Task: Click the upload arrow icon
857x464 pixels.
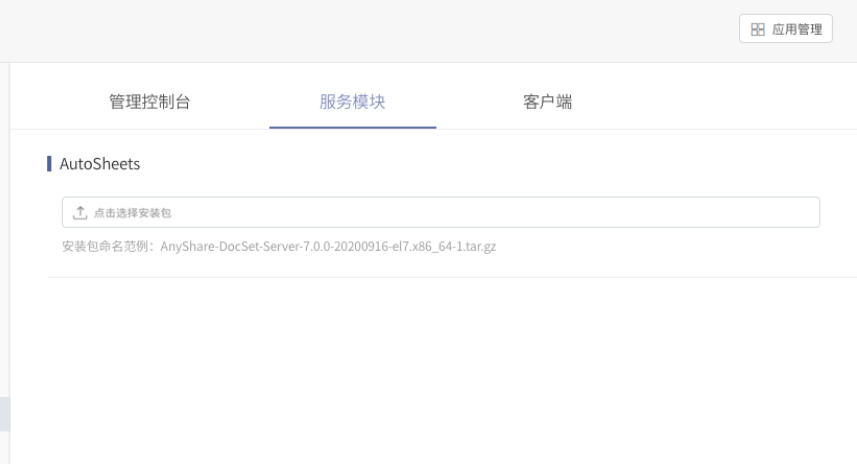Action: [80, 213]
